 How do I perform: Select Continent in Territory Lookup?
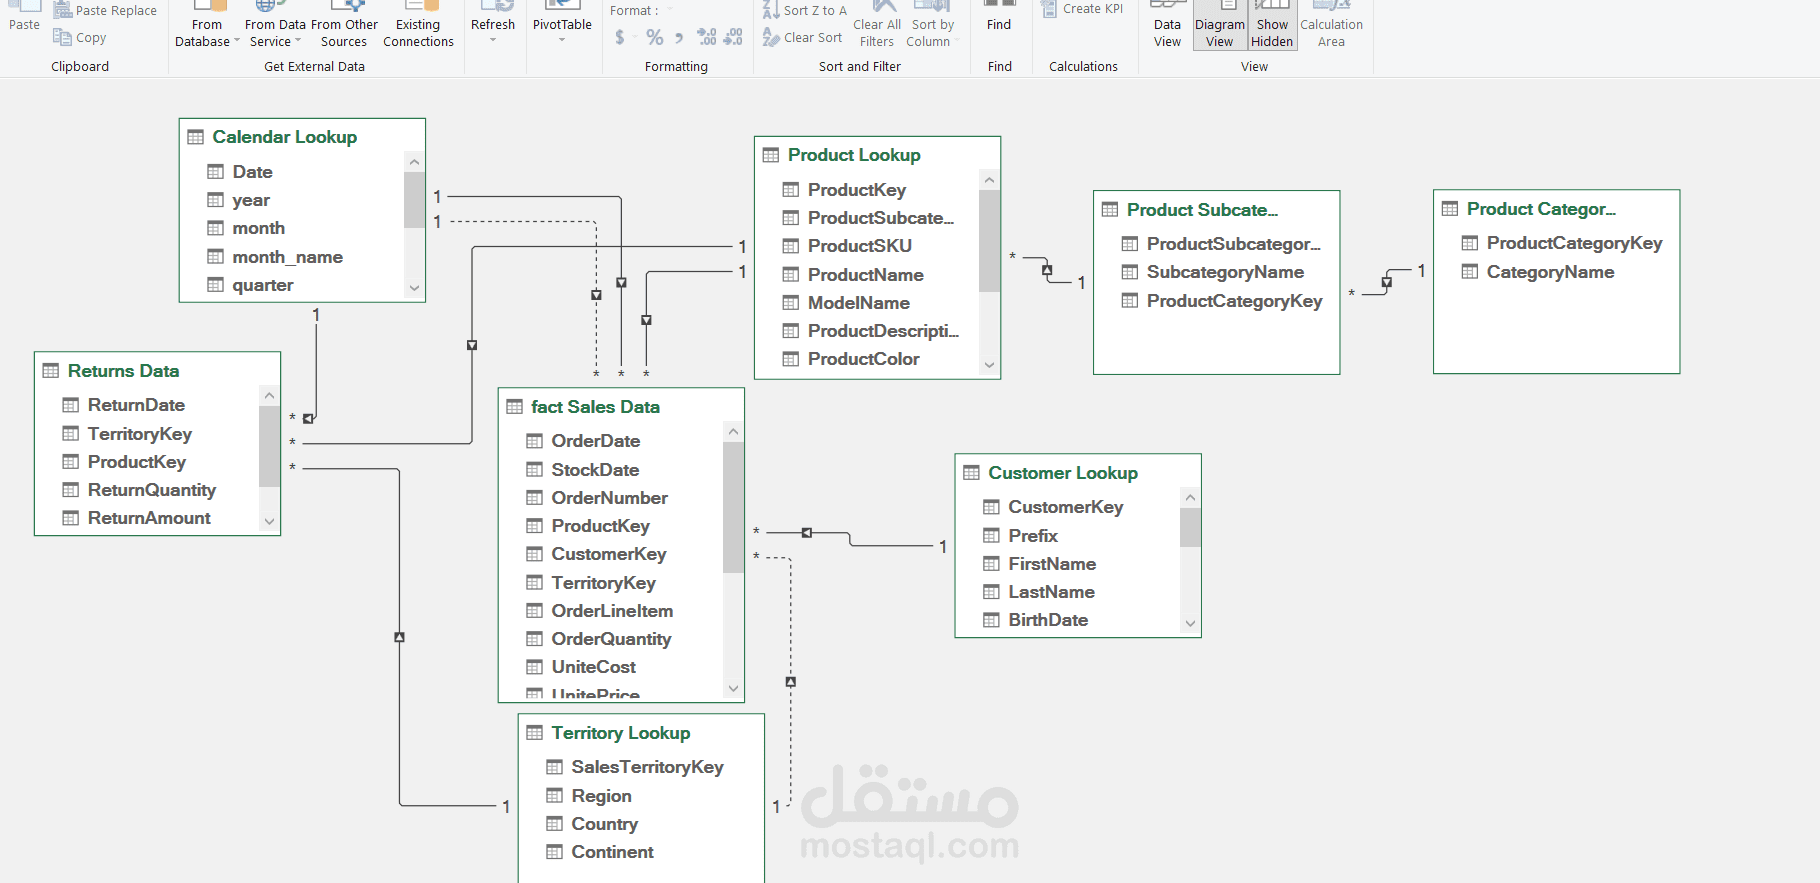tap(612, 852)
